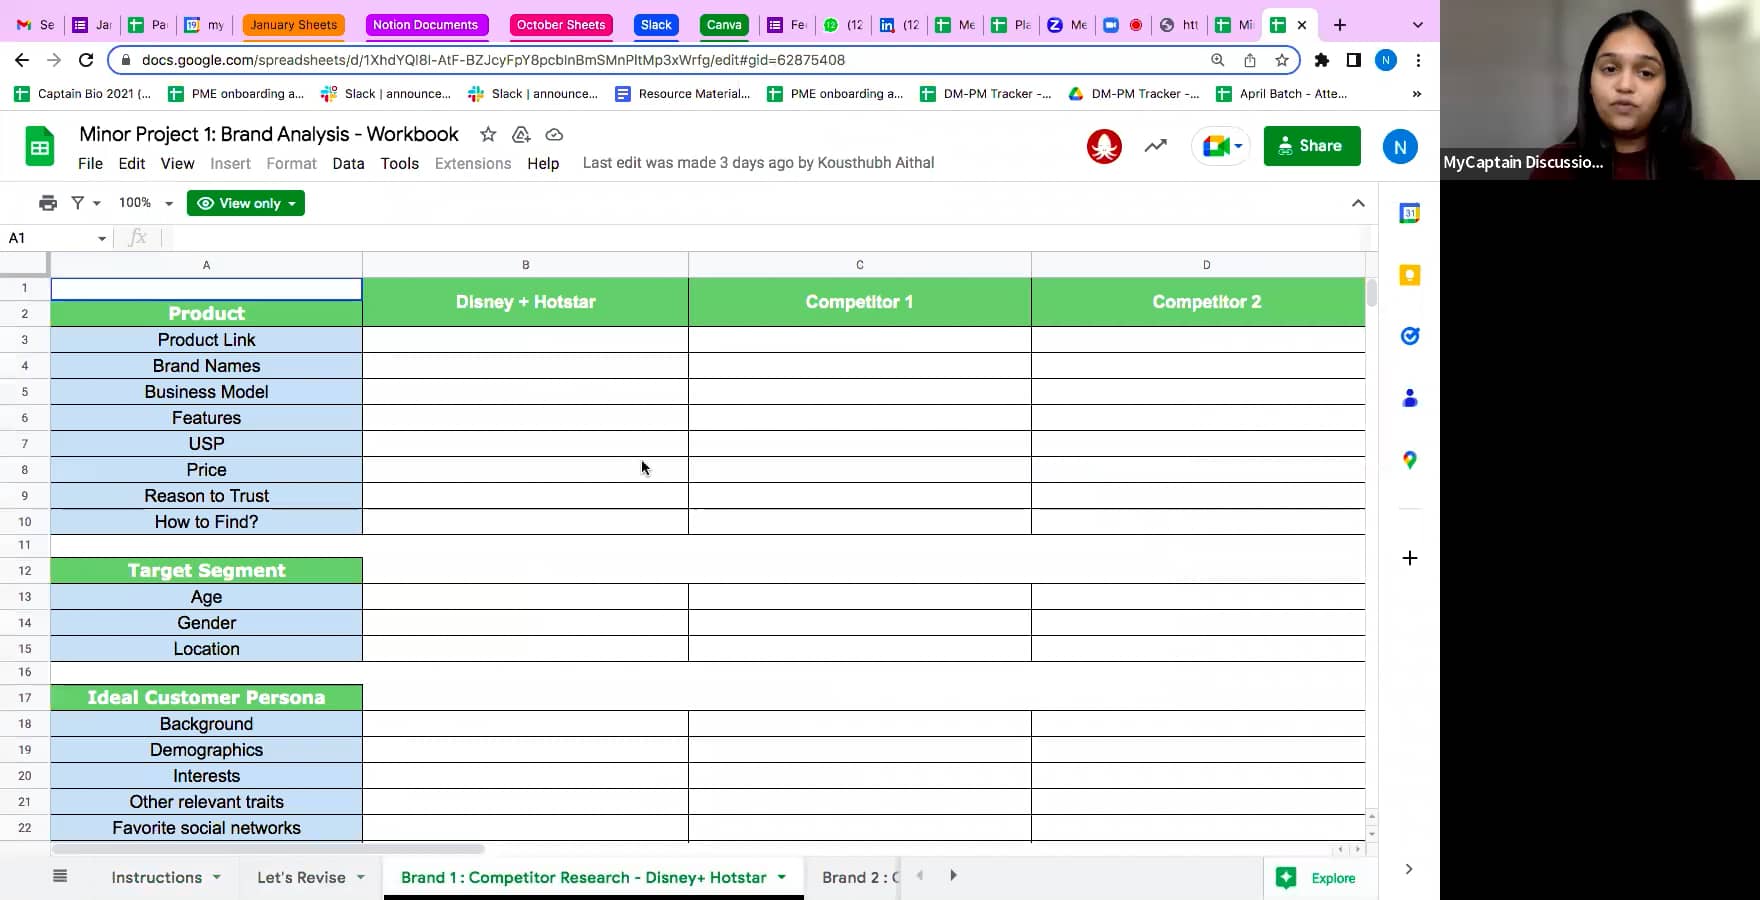1760x900 pixels.
Task: Expand the Brand 1 sheet tab menu arrow
Action: (x=782, y=877)
